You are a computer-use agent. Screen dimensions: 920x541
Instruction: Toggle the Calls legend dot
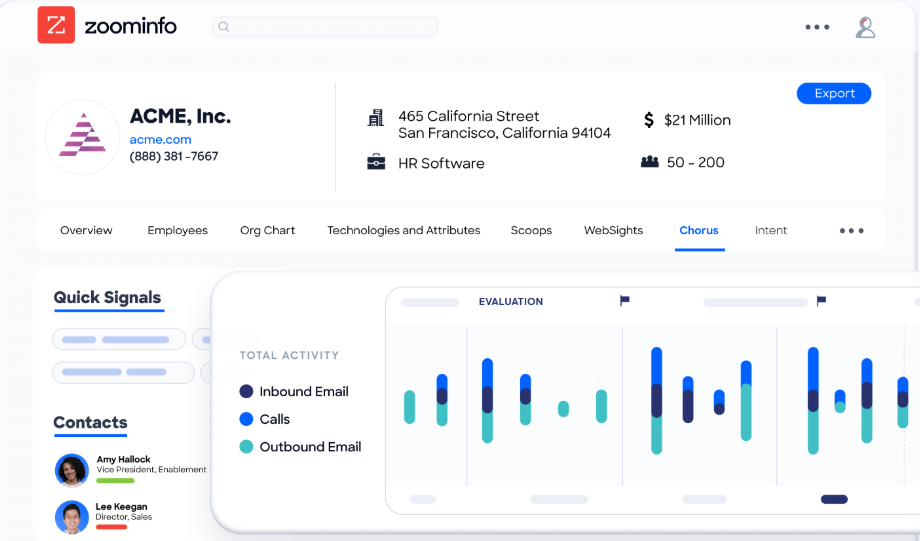(246, 419)
